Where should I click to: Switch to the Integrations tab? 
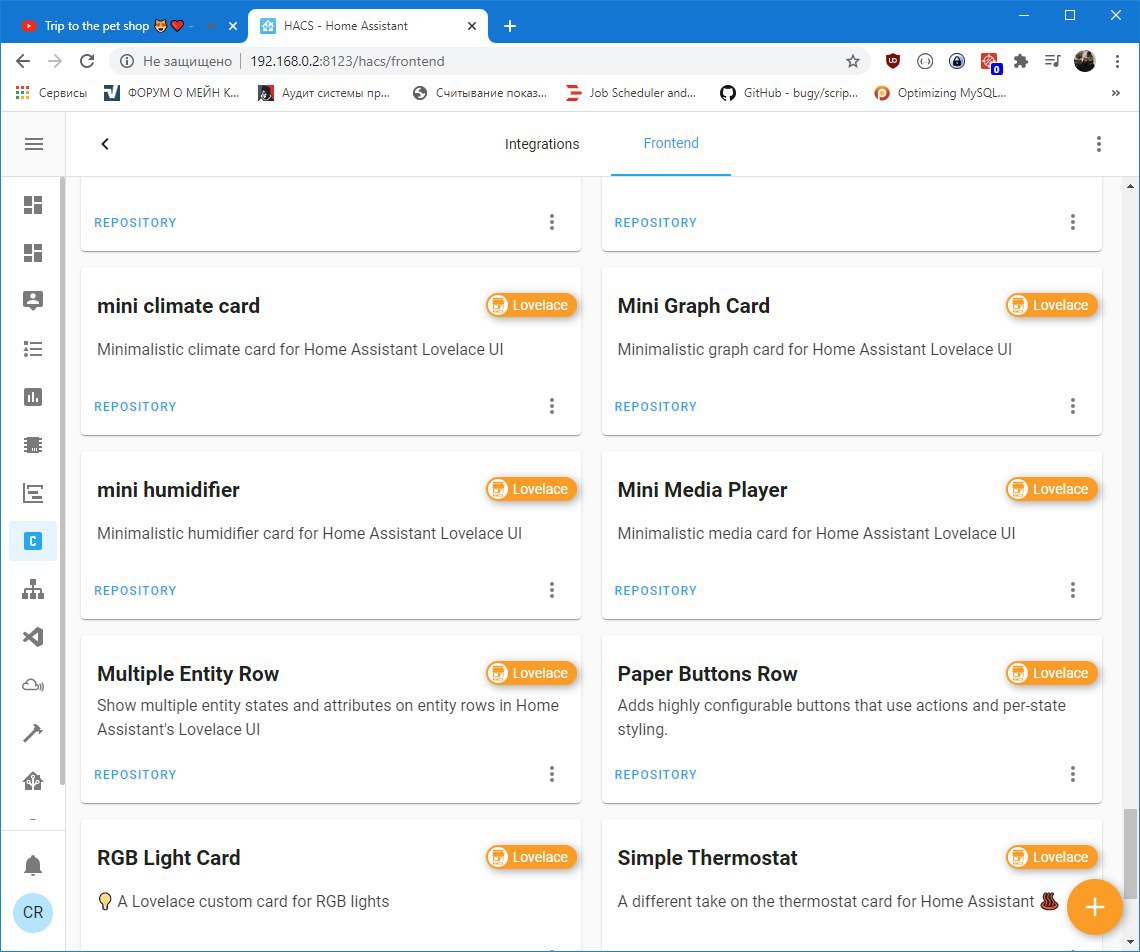[x=542, y=144]
